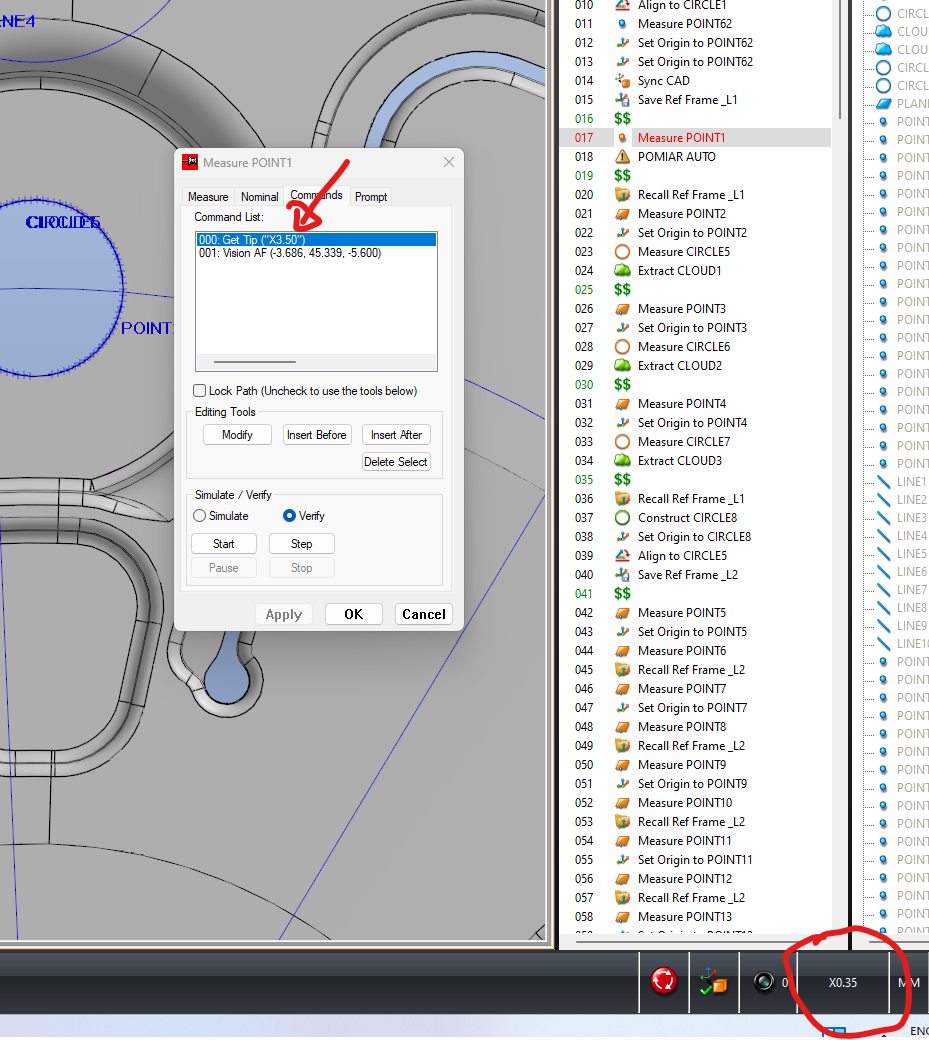This screenshot has height=1040, width=929.
Task: Open the Nominal tab
Action: [259, 197]
